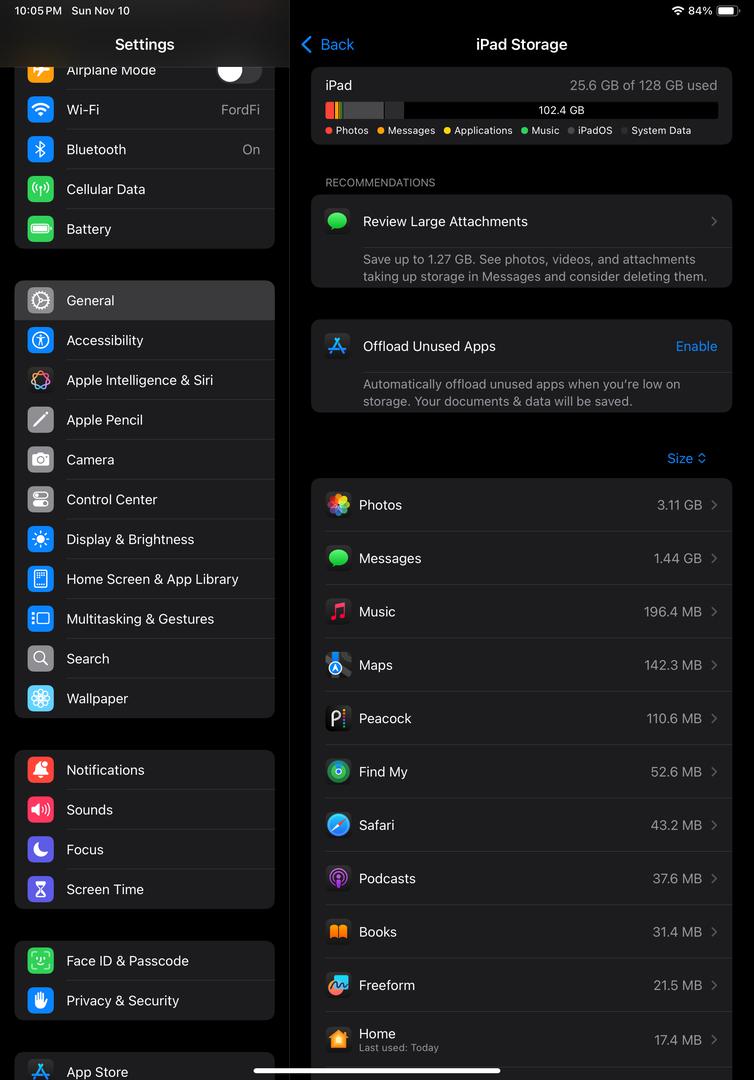Viewport: 754px width, 1080px height.
Task: Tap the Apple Intelligence & Siri icon
Action: coord(41,380)
